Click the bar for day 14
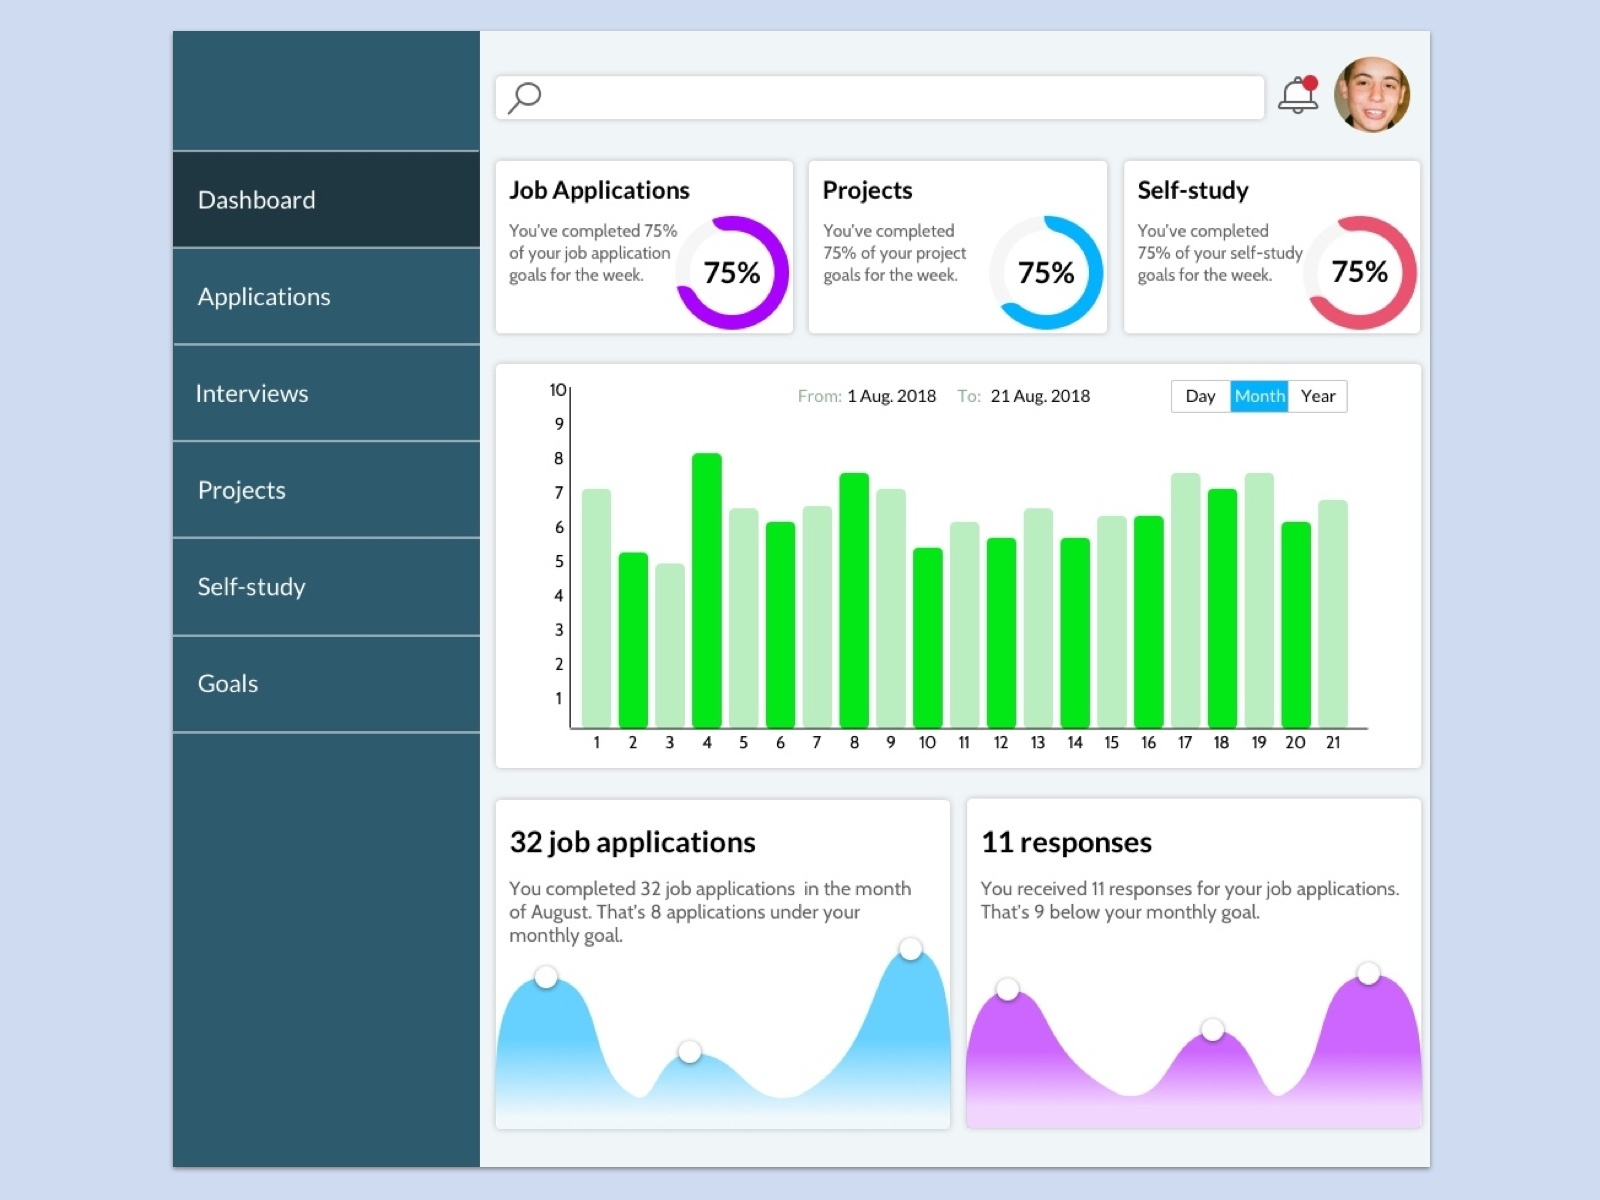 (1075, 633)
